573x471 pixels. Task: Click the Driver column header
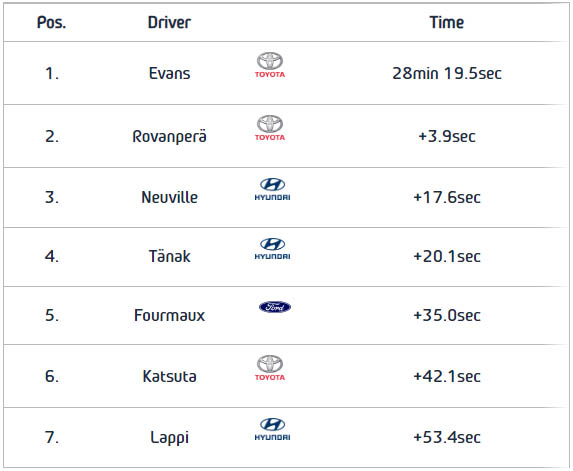(169, 23)
